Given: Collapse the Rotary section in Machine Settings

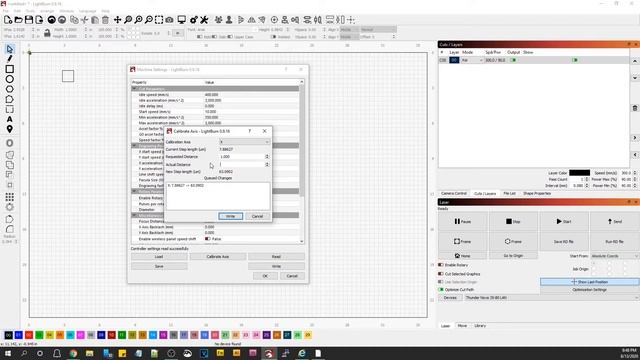Looking at the screenshot, I should [x=134, y=191].
